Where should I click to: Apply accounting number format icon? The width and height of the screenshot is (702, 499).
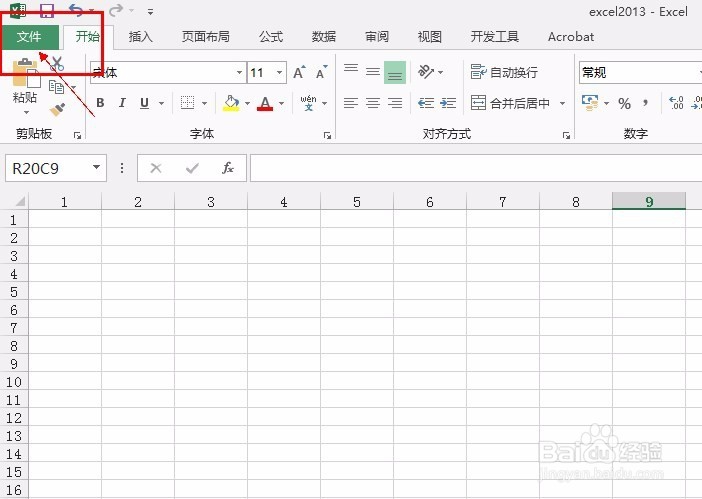tap(590, 103)
